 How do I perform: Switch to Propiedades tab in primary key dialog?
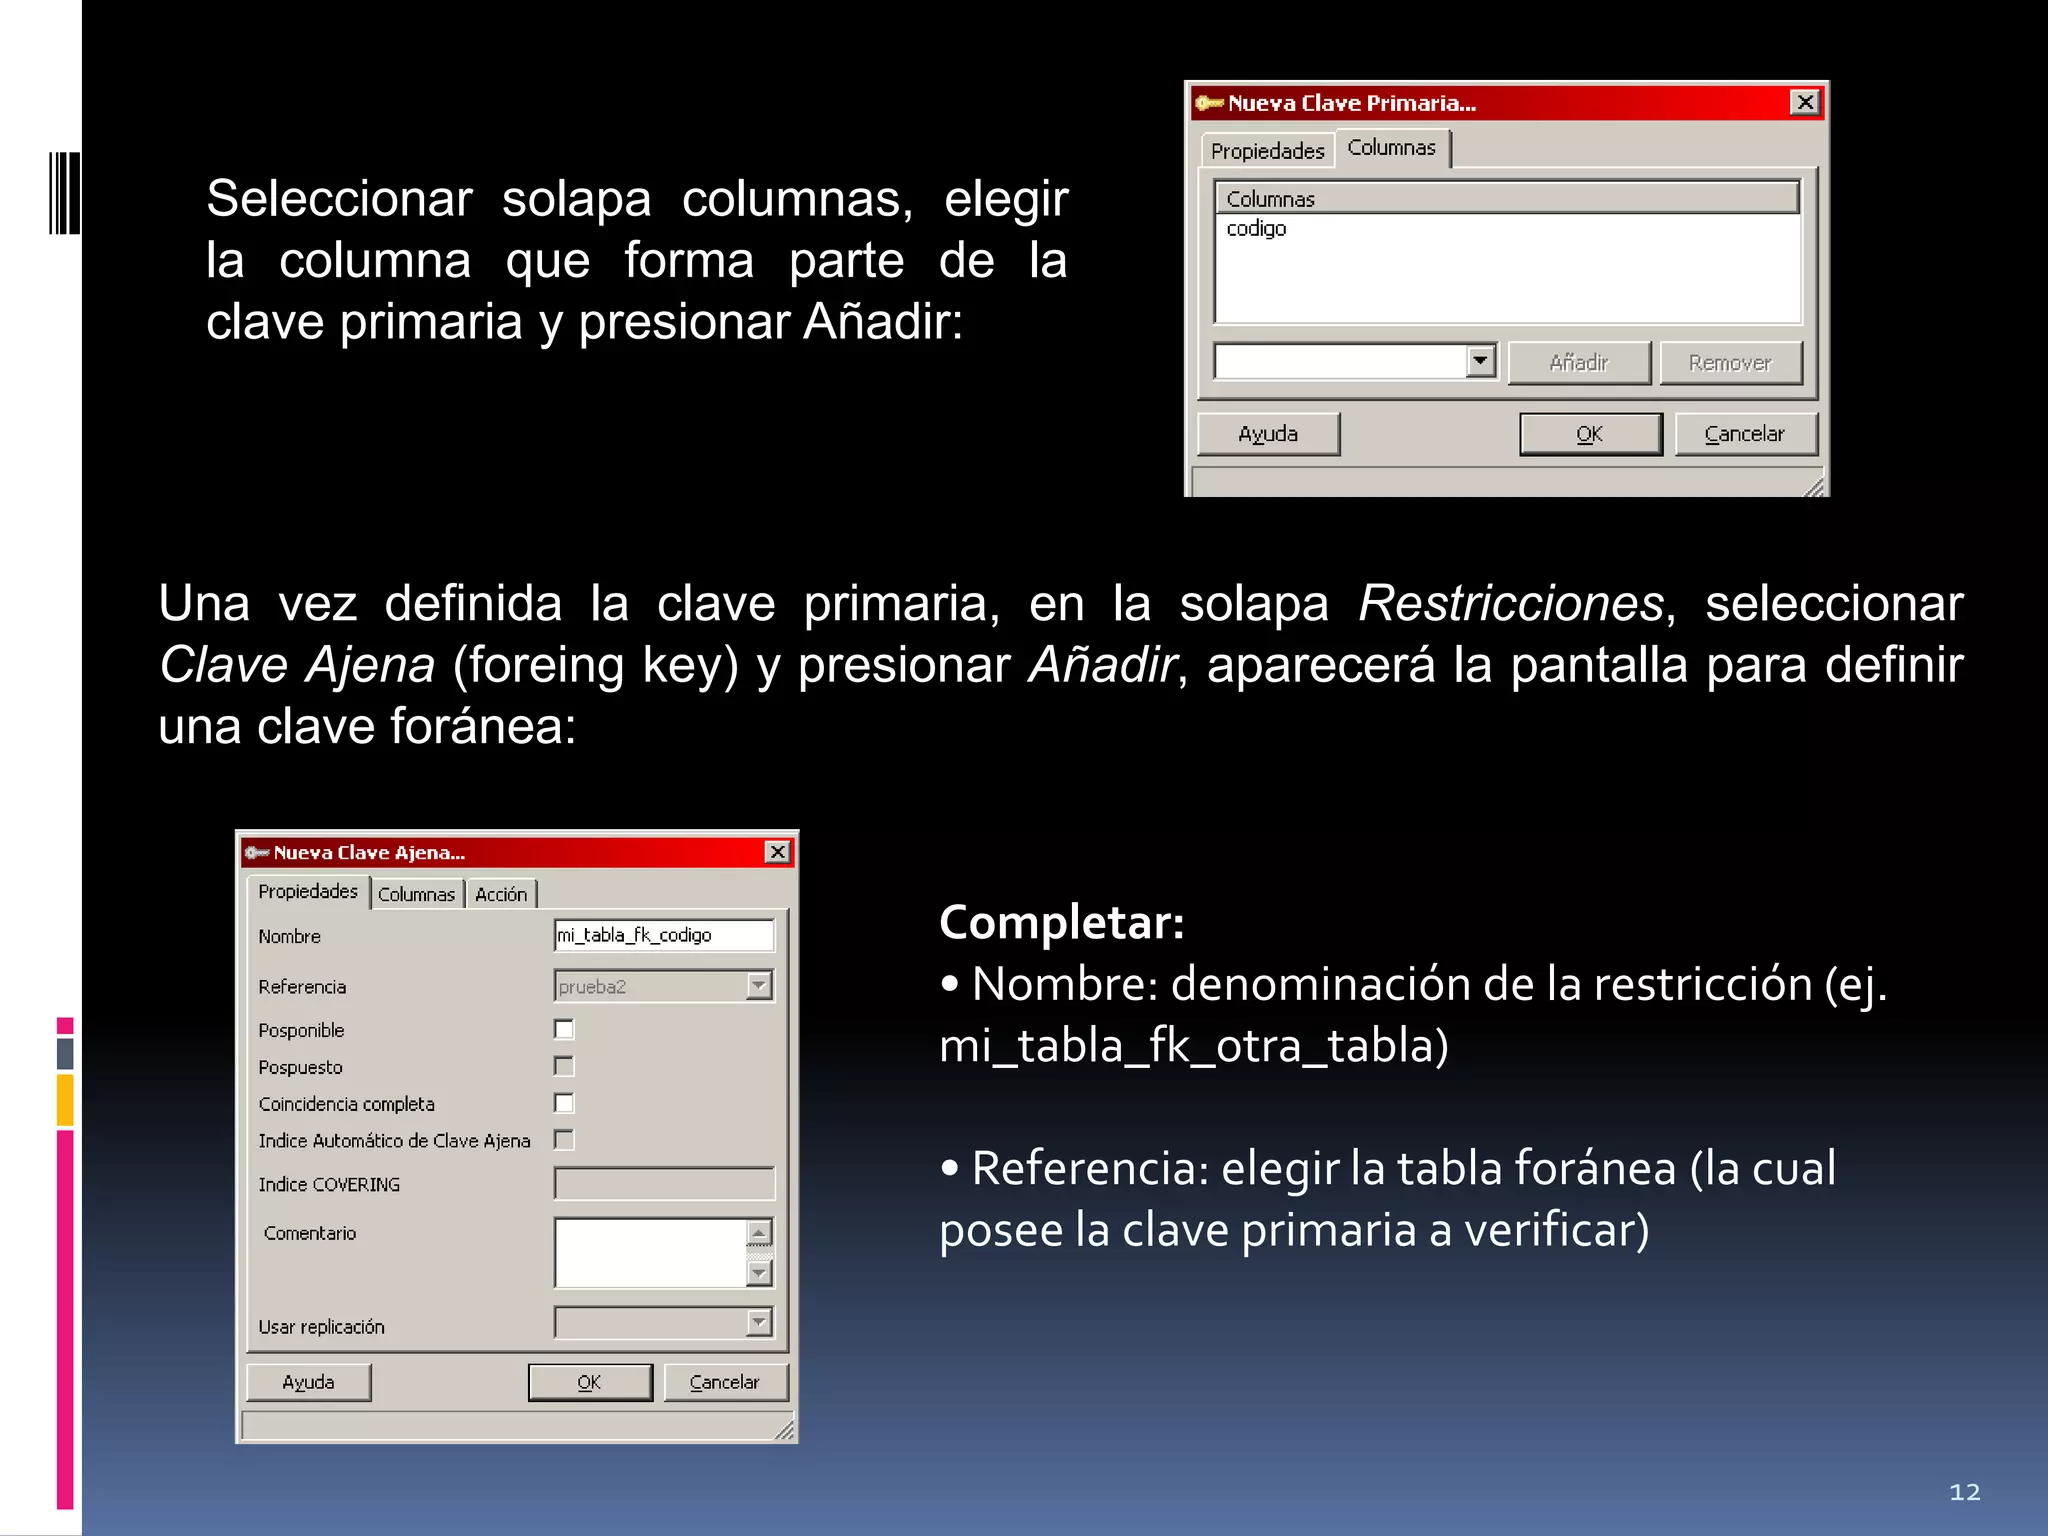click(x=1267, y=151)
